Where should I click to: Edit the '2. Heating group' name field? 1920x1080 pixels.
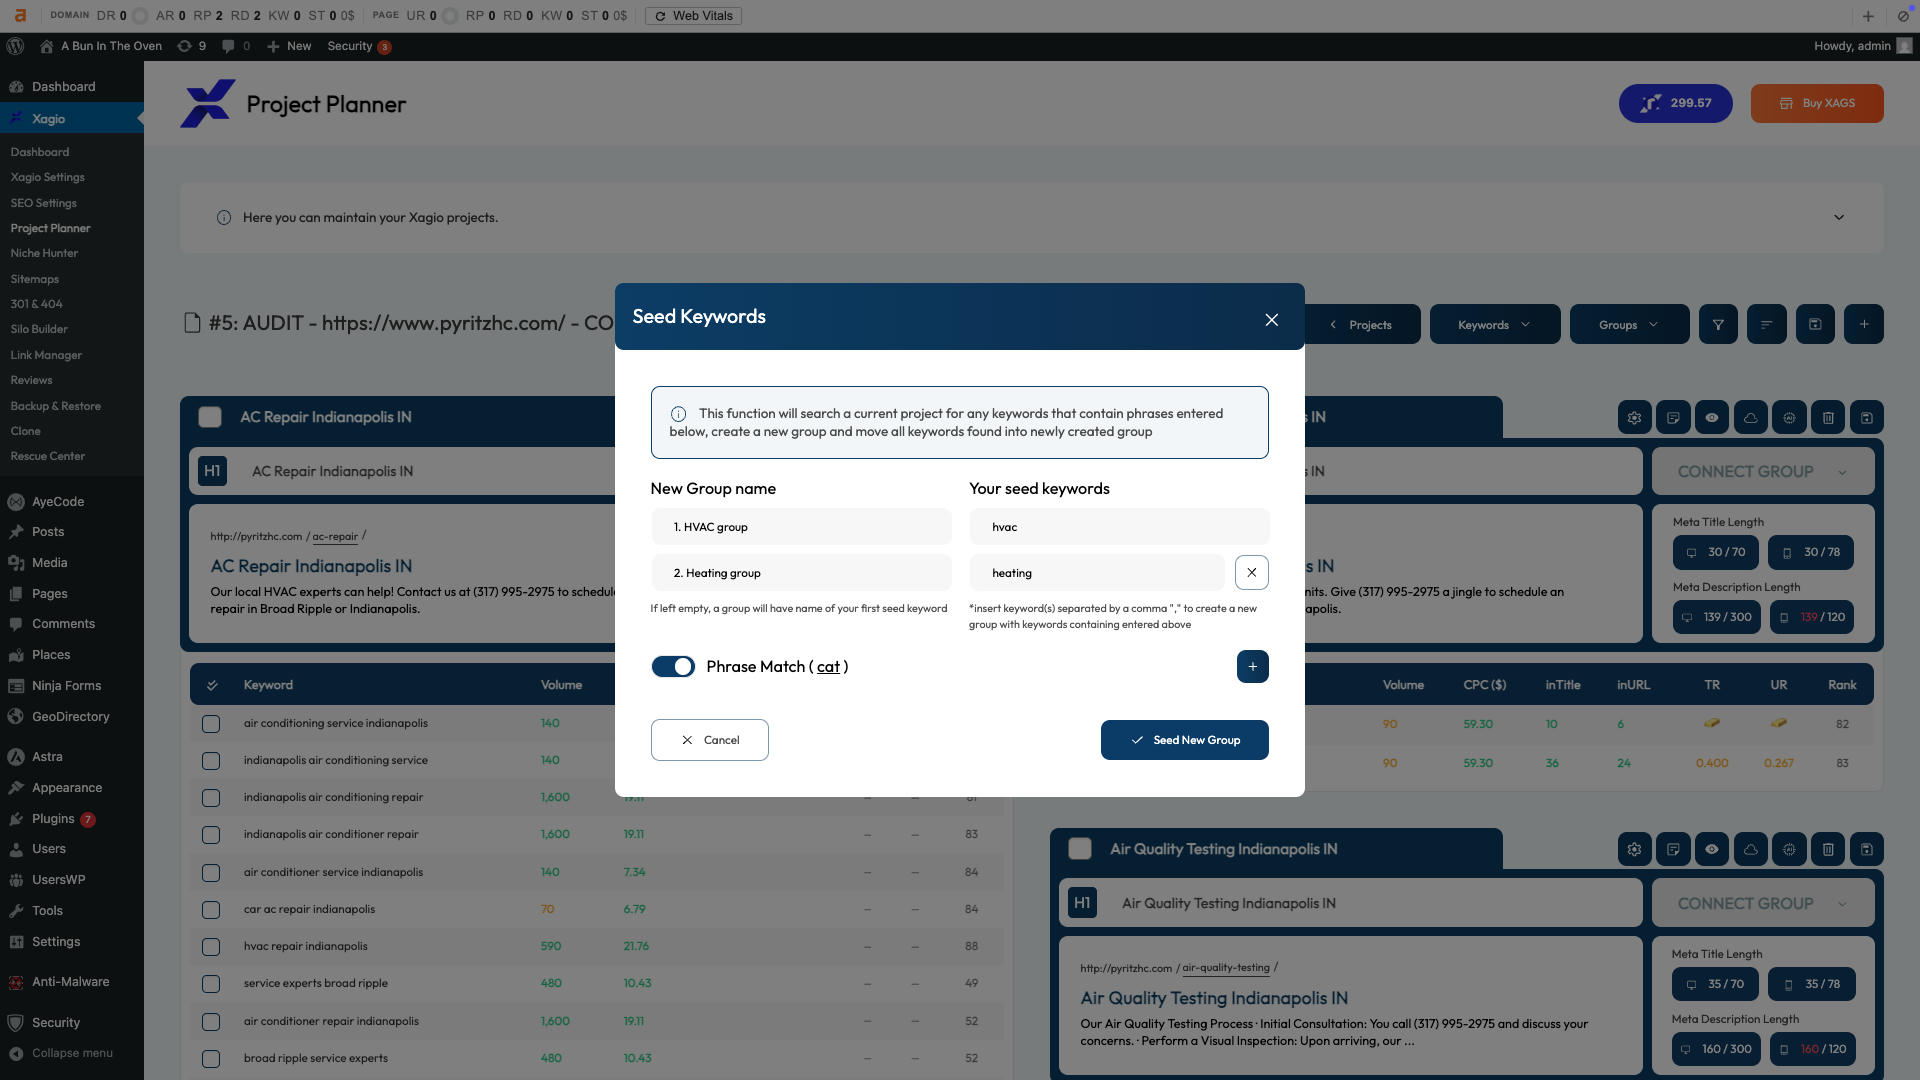pyautogui.click(x=801, y=573)
